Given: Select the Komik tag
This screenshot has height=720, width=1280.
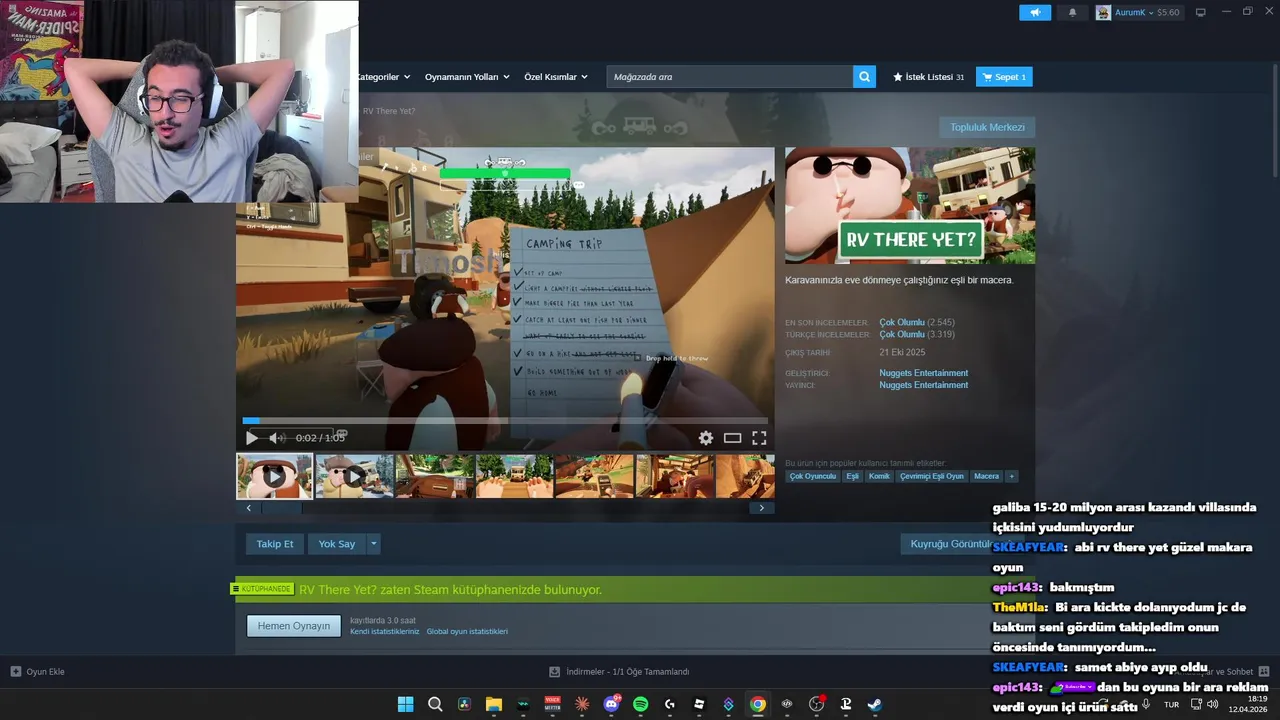Looking at the screenshot, I should pyautogui.click(x=879, y=476).
